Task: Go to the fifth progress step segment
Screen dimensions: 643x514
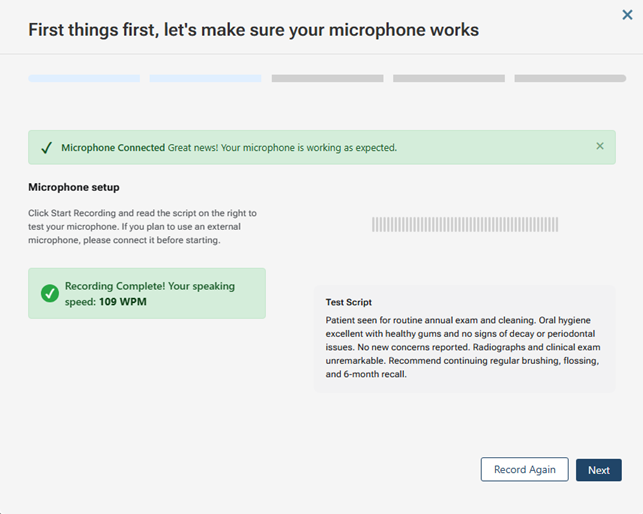Action: pos(570,78)
